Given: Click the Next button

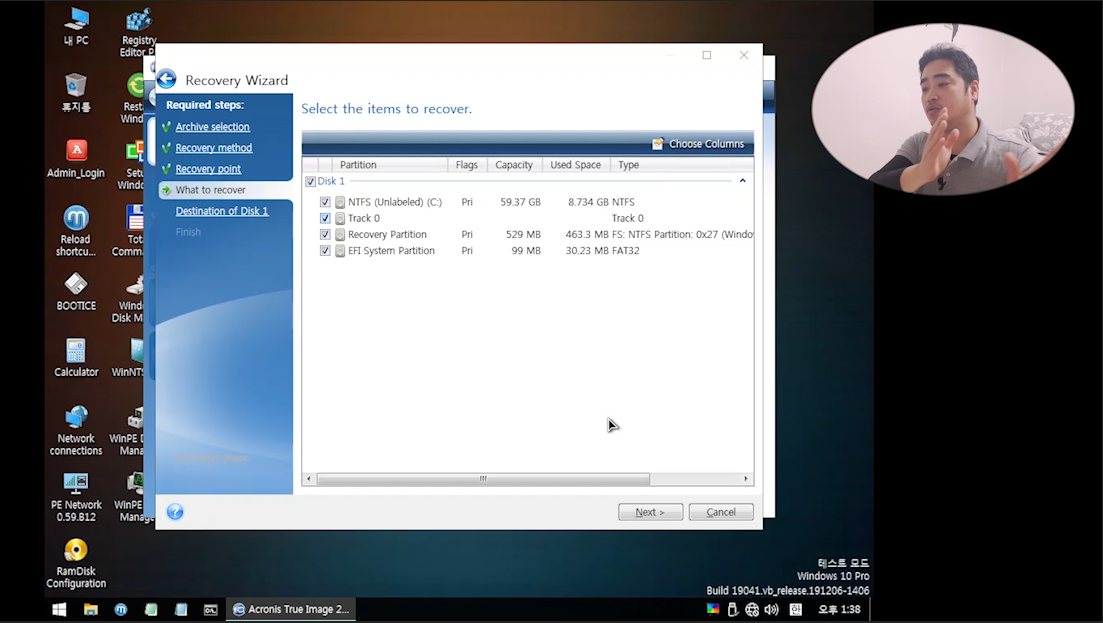Looking at the screenshot, I should (650, 512).
